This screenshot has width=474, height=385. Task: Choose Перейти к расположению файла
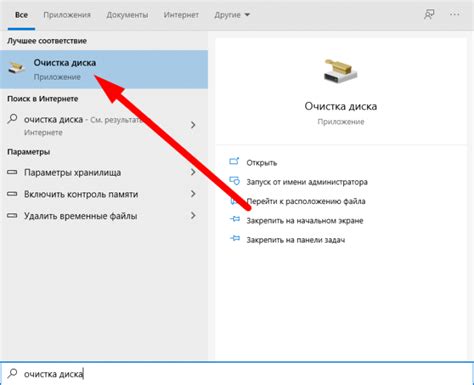pyautogui.click(x=306, y=201)
